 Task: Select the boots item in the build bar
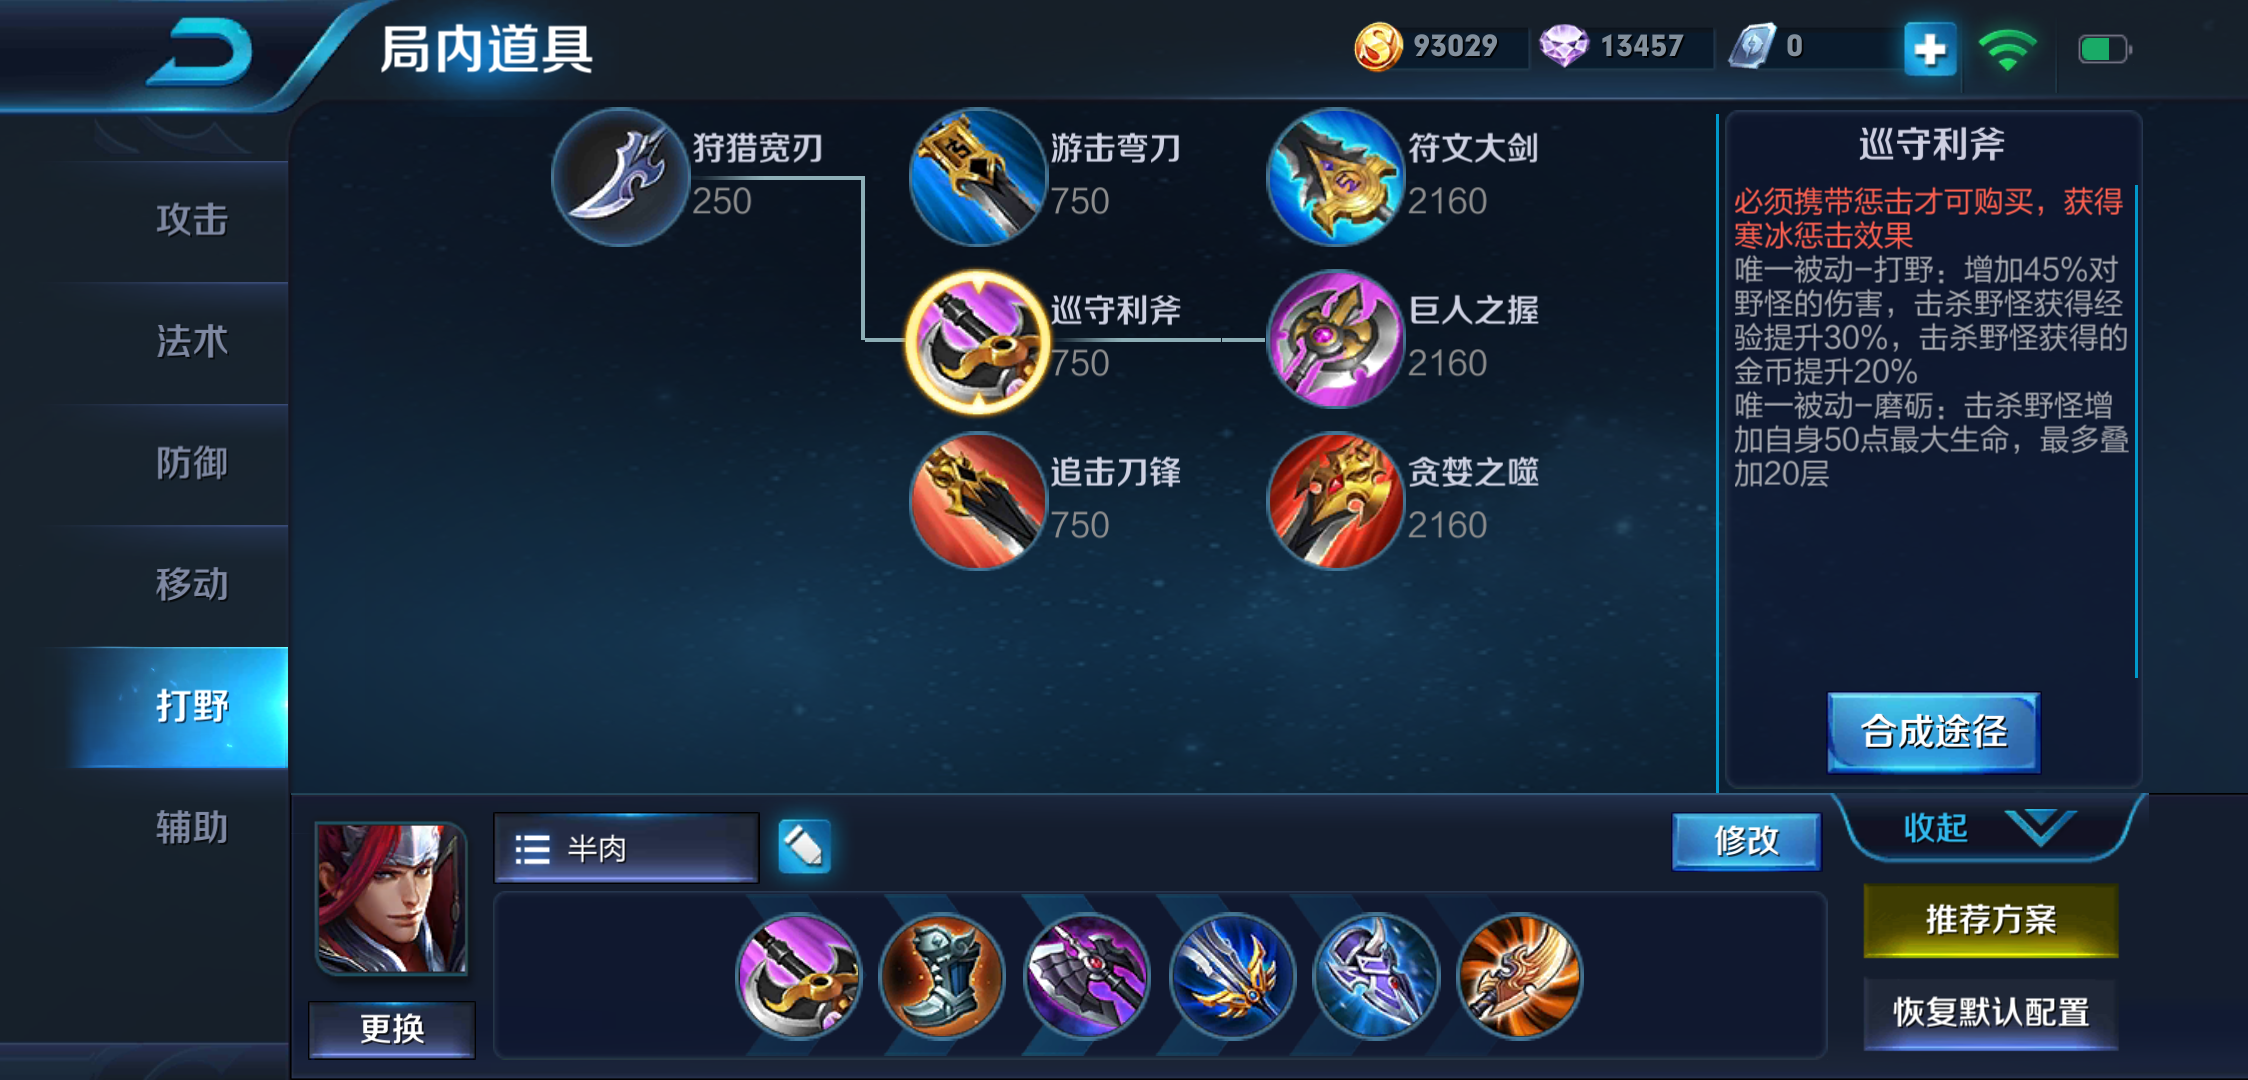942,976
